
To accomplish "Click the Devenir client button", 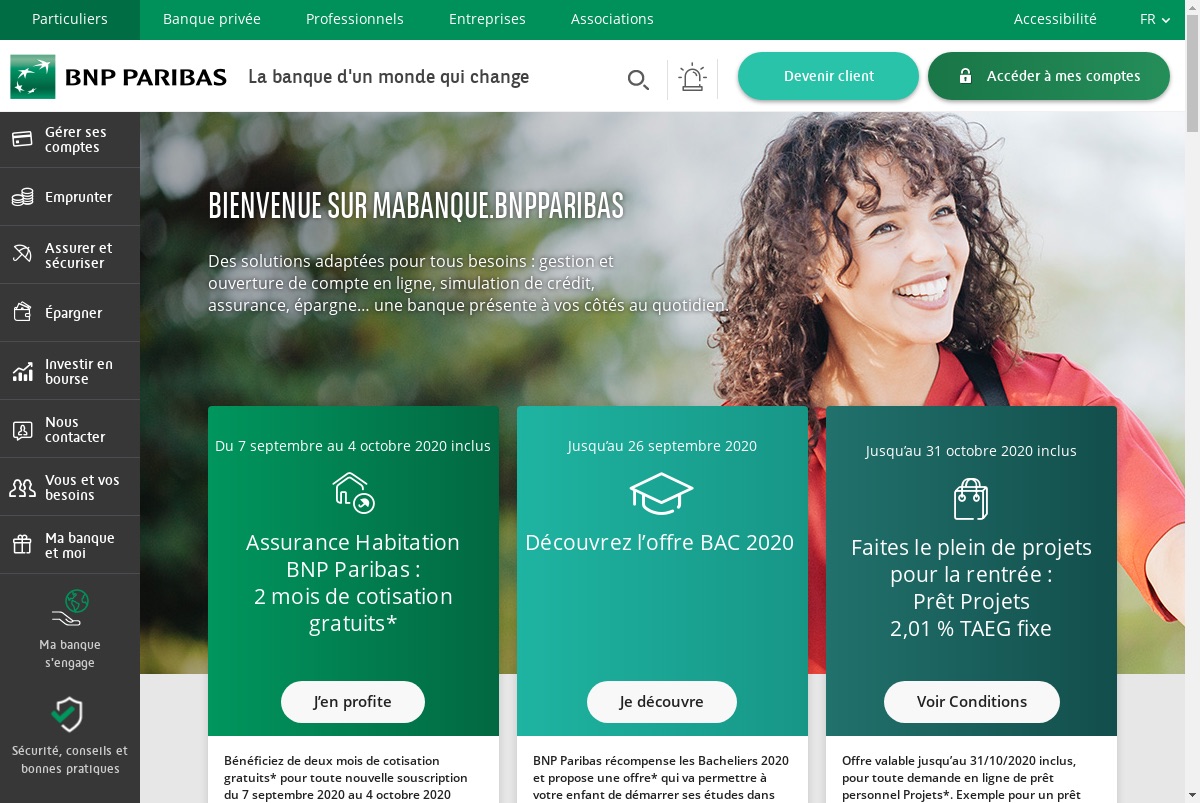I will (x=828, y=76).
